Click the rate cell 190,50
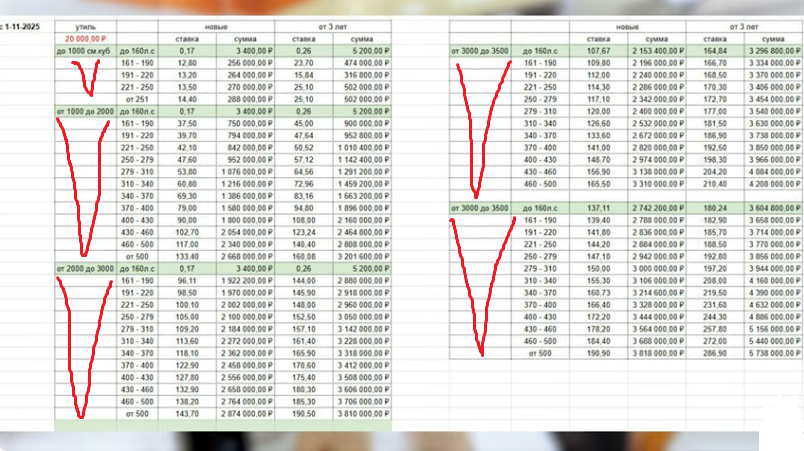The image size is (804, 451). (x=304, y=414)
